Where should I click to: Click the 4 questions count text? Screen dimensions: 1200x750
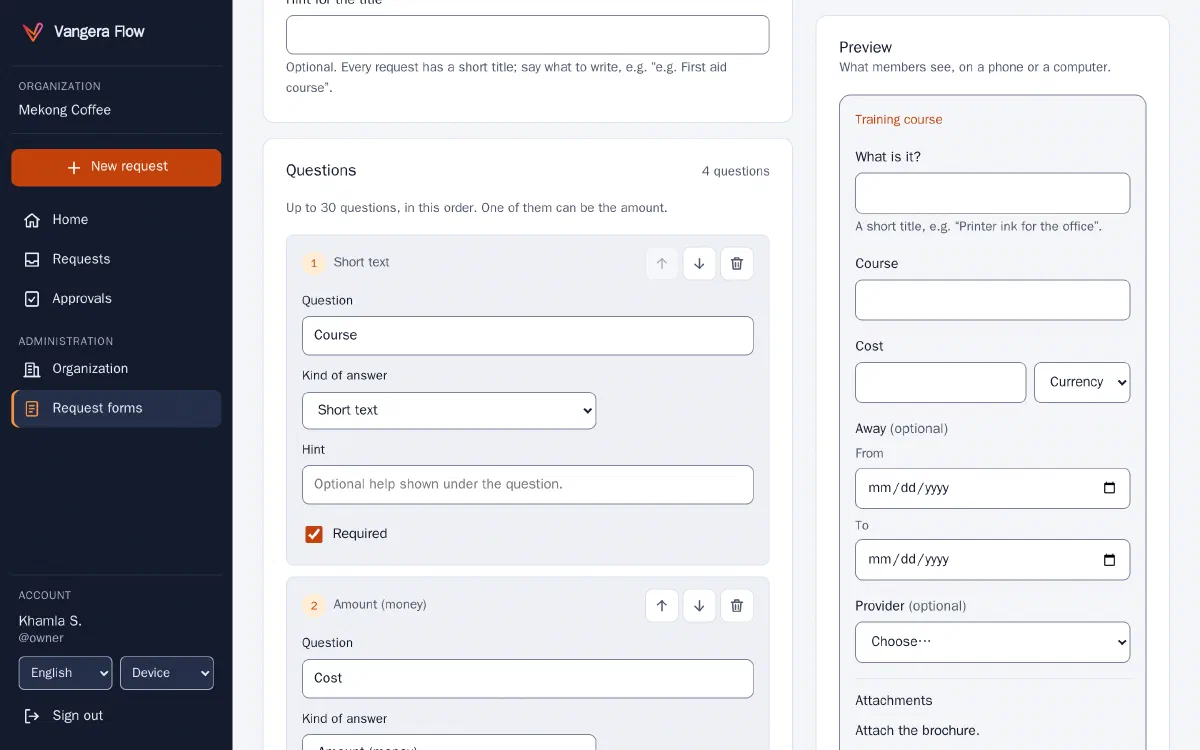(x=735, y=172)
